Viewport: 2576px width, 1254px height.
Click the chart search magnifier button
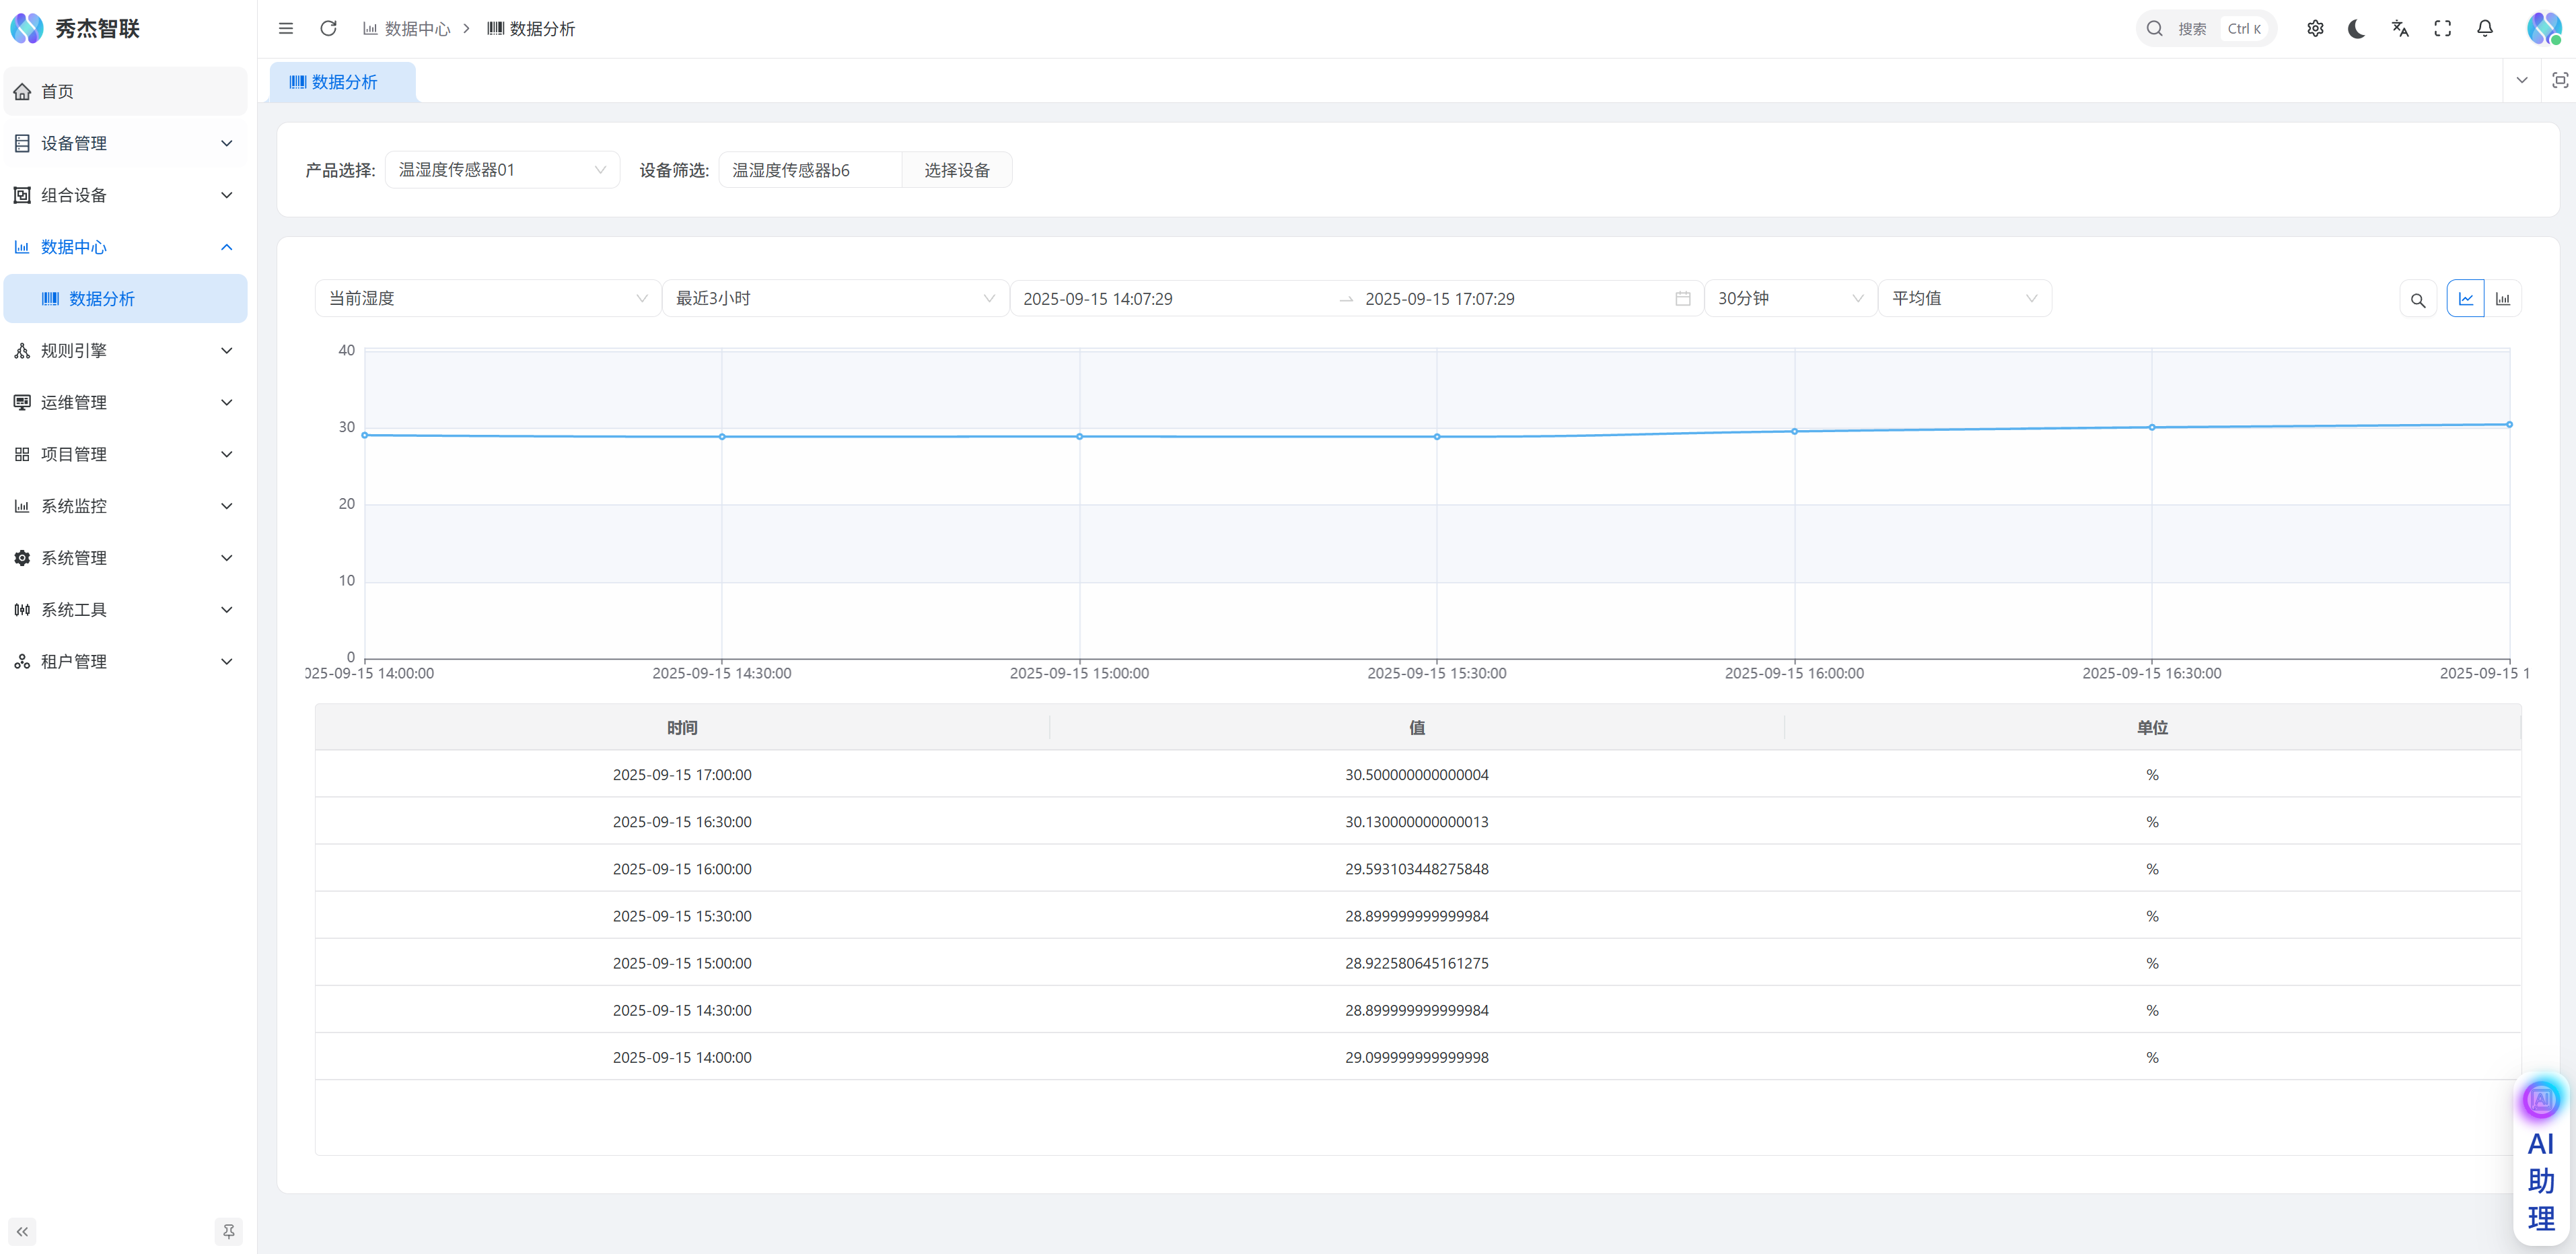point(2418,299)
